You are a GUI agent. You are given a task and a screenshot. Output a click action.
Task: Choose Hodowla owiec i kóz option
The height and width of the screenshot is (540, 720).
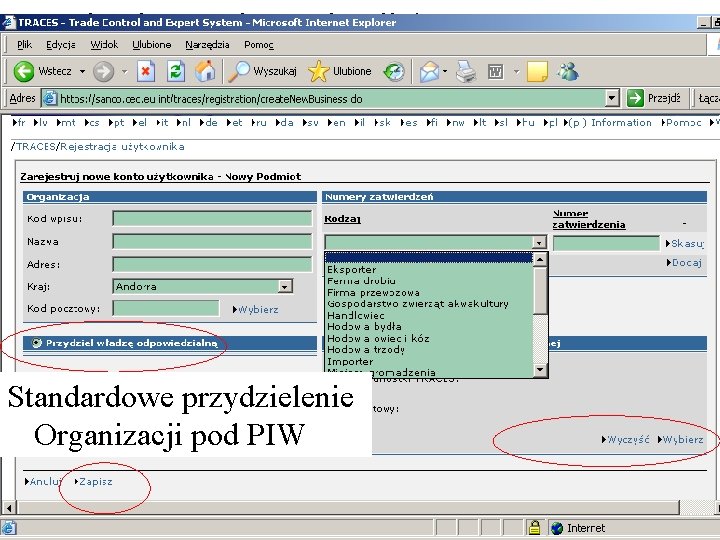click(429, 338)
